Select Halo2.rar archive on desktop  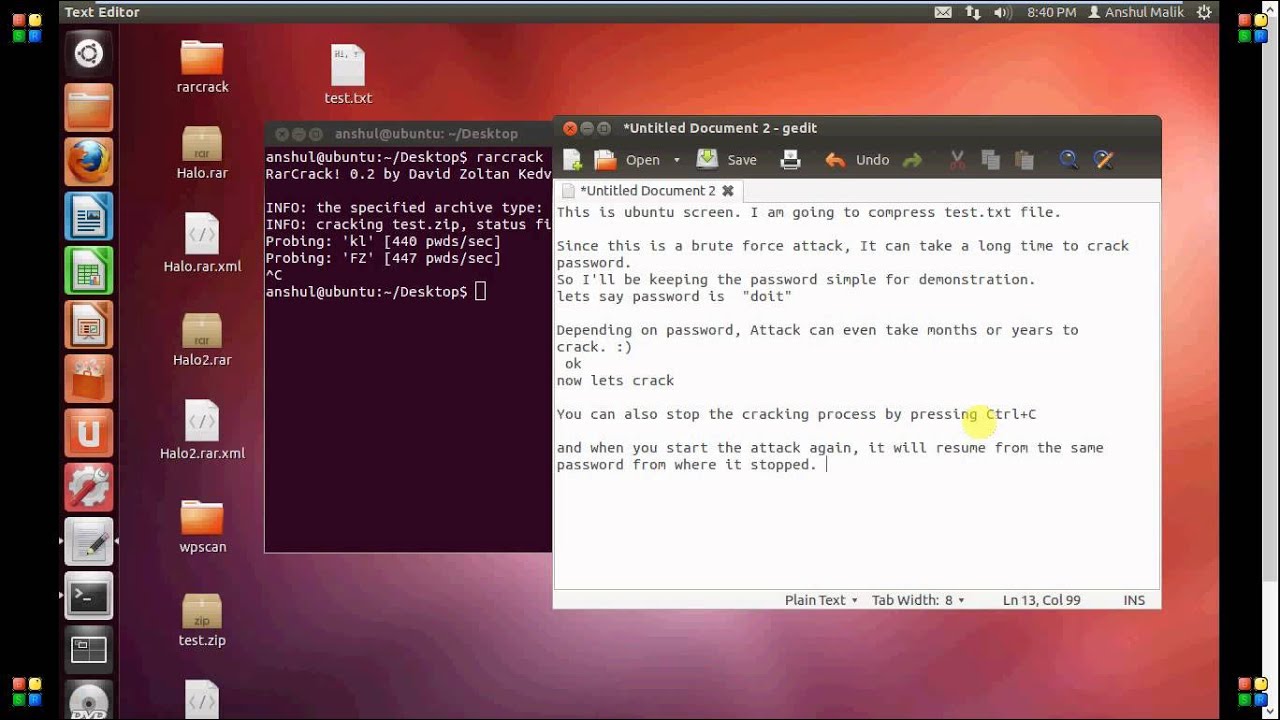(x=202, y=339)
